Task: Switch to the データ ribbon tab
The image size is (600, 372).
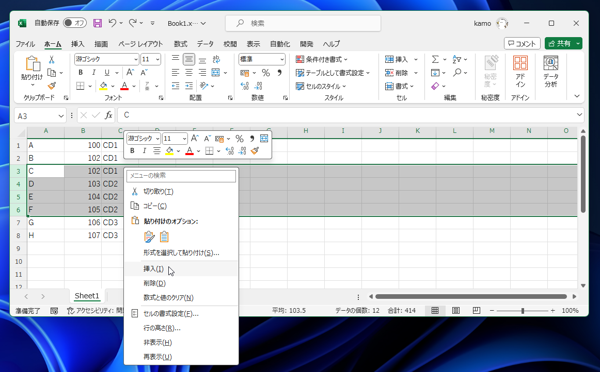Action: point(205,44)
